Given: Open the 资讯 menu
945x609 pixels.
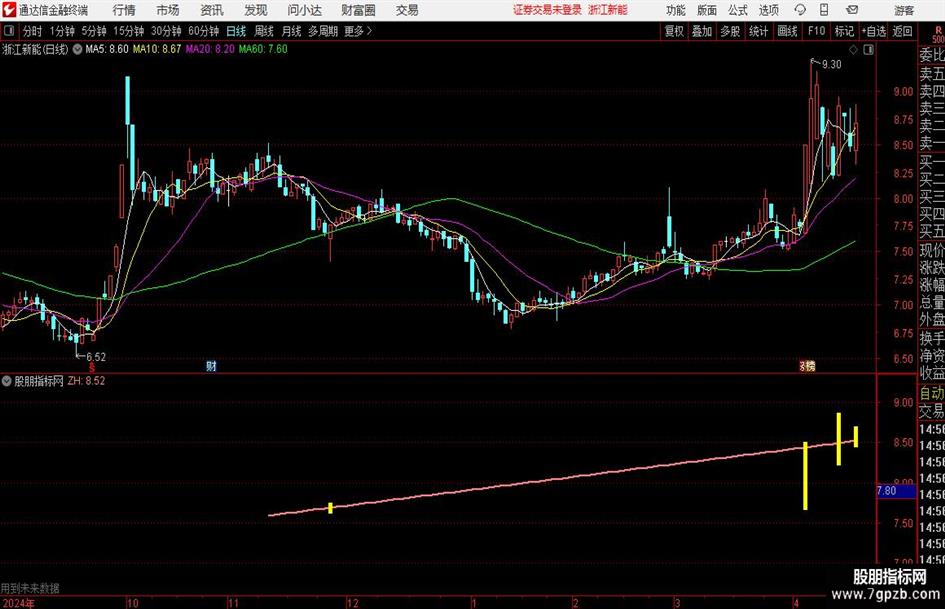Looking at the screenshot, I should point(212,10).
